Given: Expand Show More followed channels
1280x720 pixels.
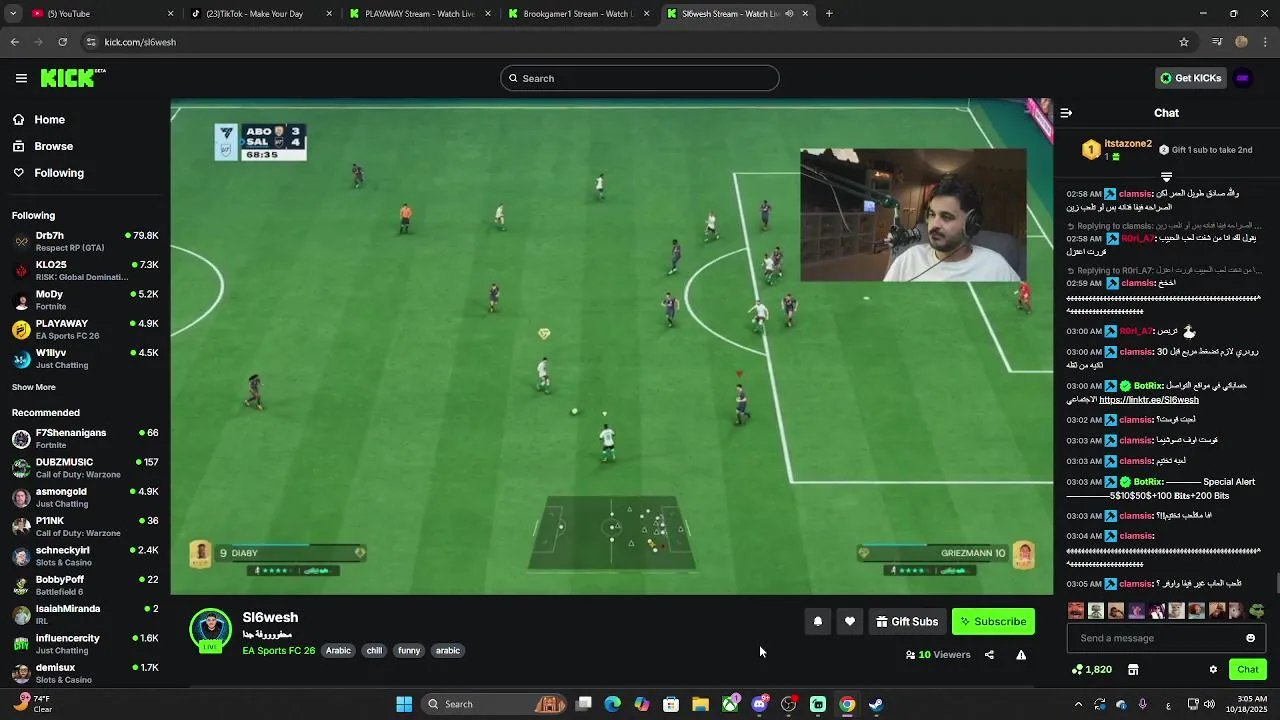Looking at the screenshot, I should [x=34, y=387].
